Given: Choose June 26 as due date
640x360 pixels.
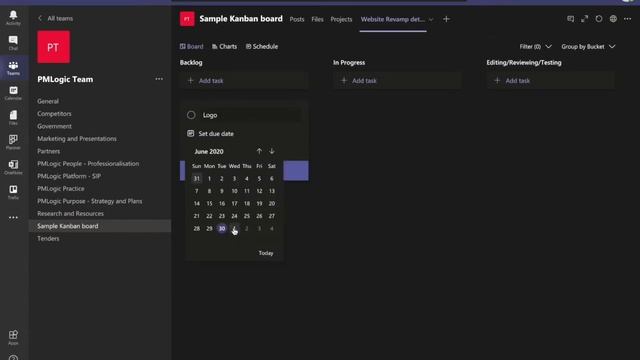Looking at the screenshot, I should tap(259, 216).
